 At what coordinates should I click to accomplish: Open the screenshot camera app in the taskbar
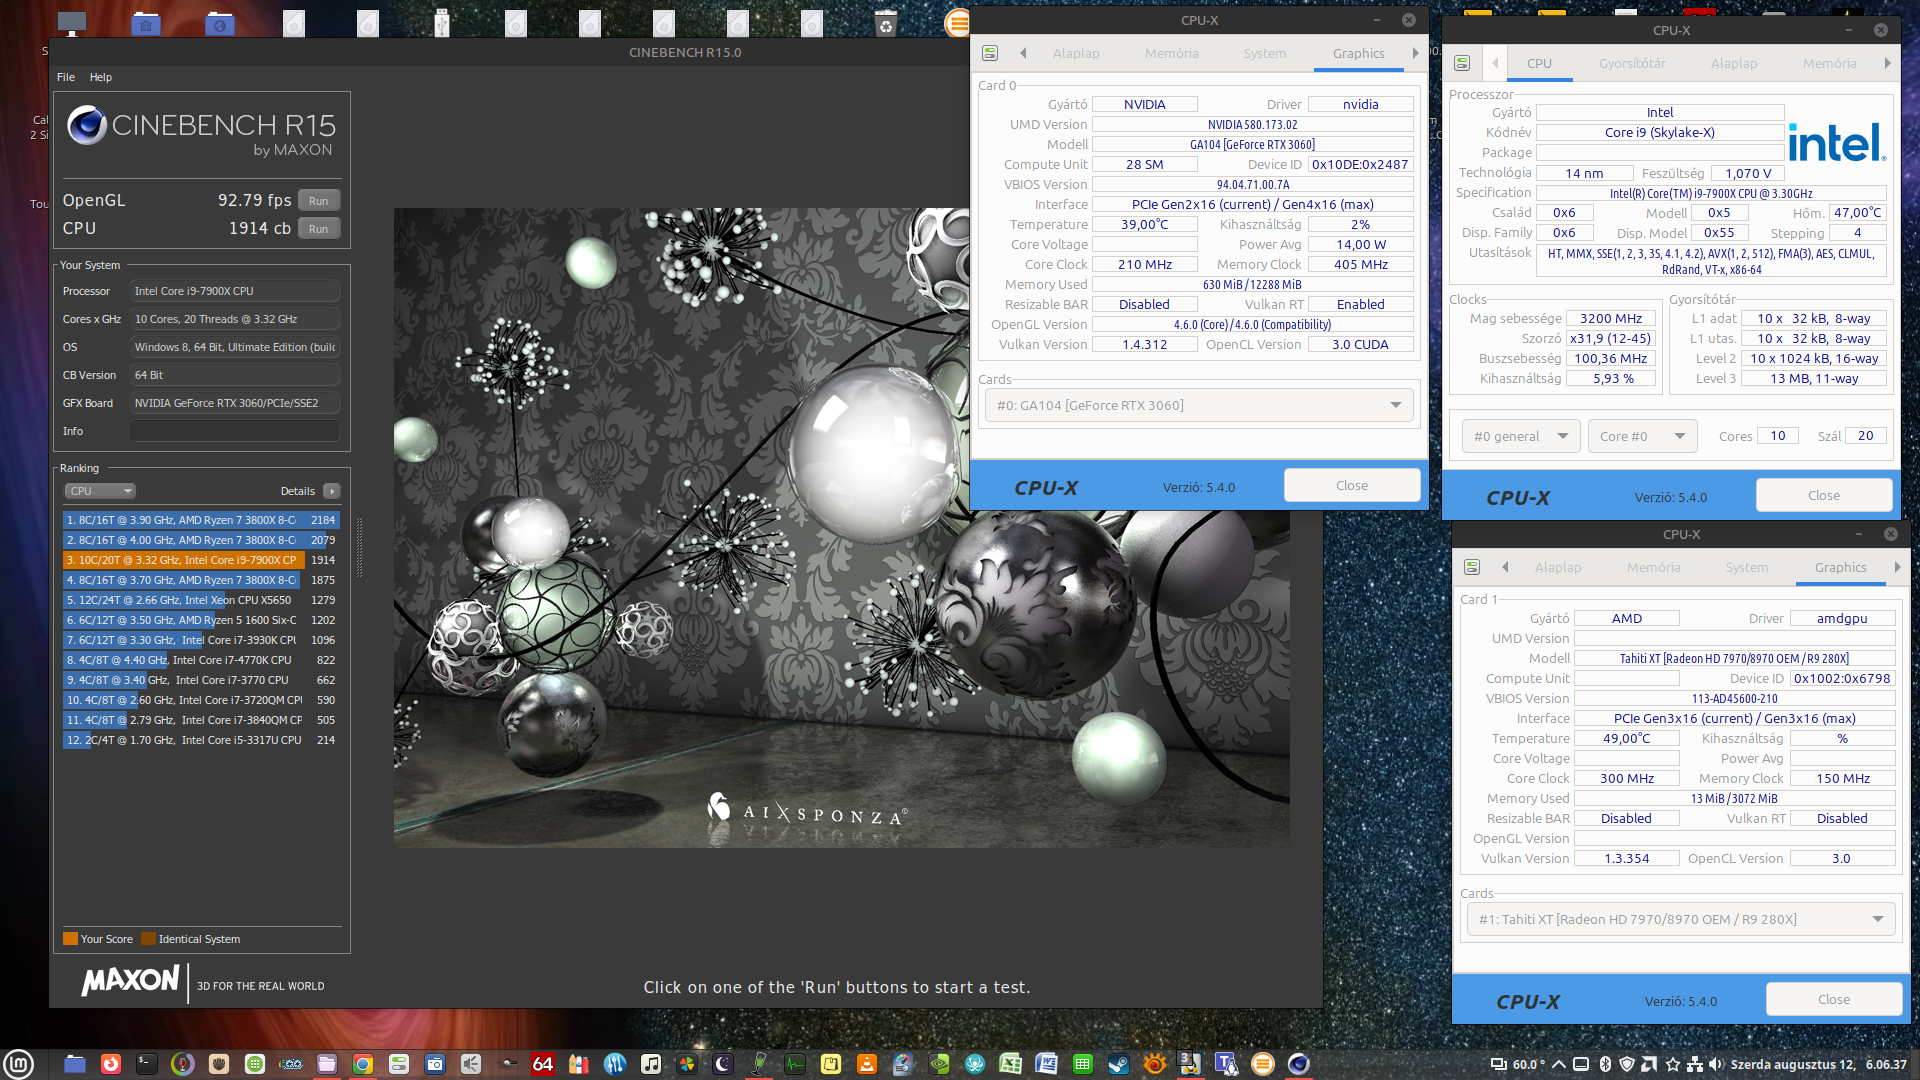click(x=435, y=1064)
